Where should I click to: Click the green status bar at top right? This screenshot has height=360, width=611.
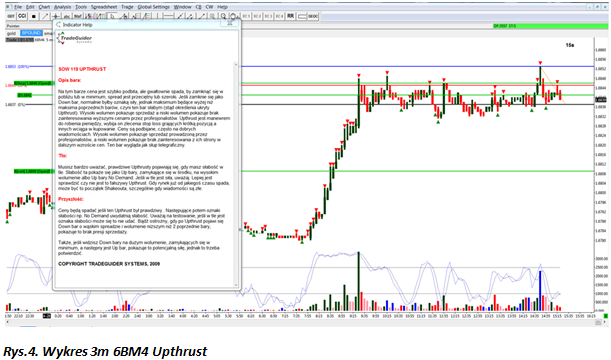[x=549, y=26]
